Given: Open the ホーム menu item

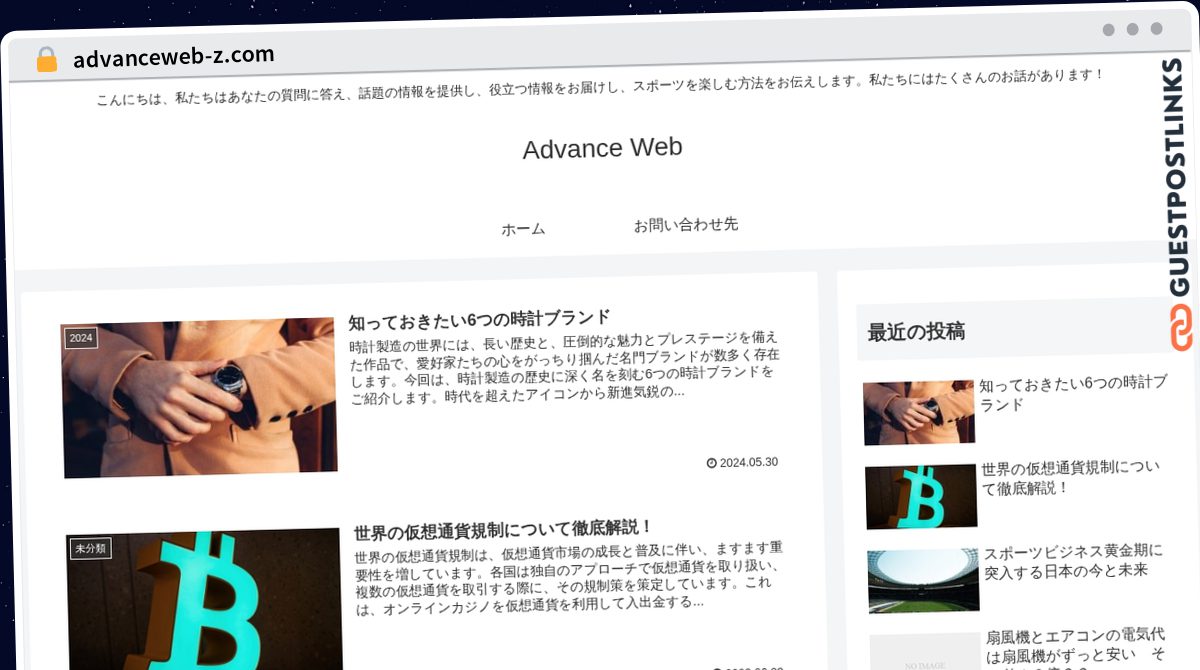Looking at the screenshot, I should [x=523, y=229].
